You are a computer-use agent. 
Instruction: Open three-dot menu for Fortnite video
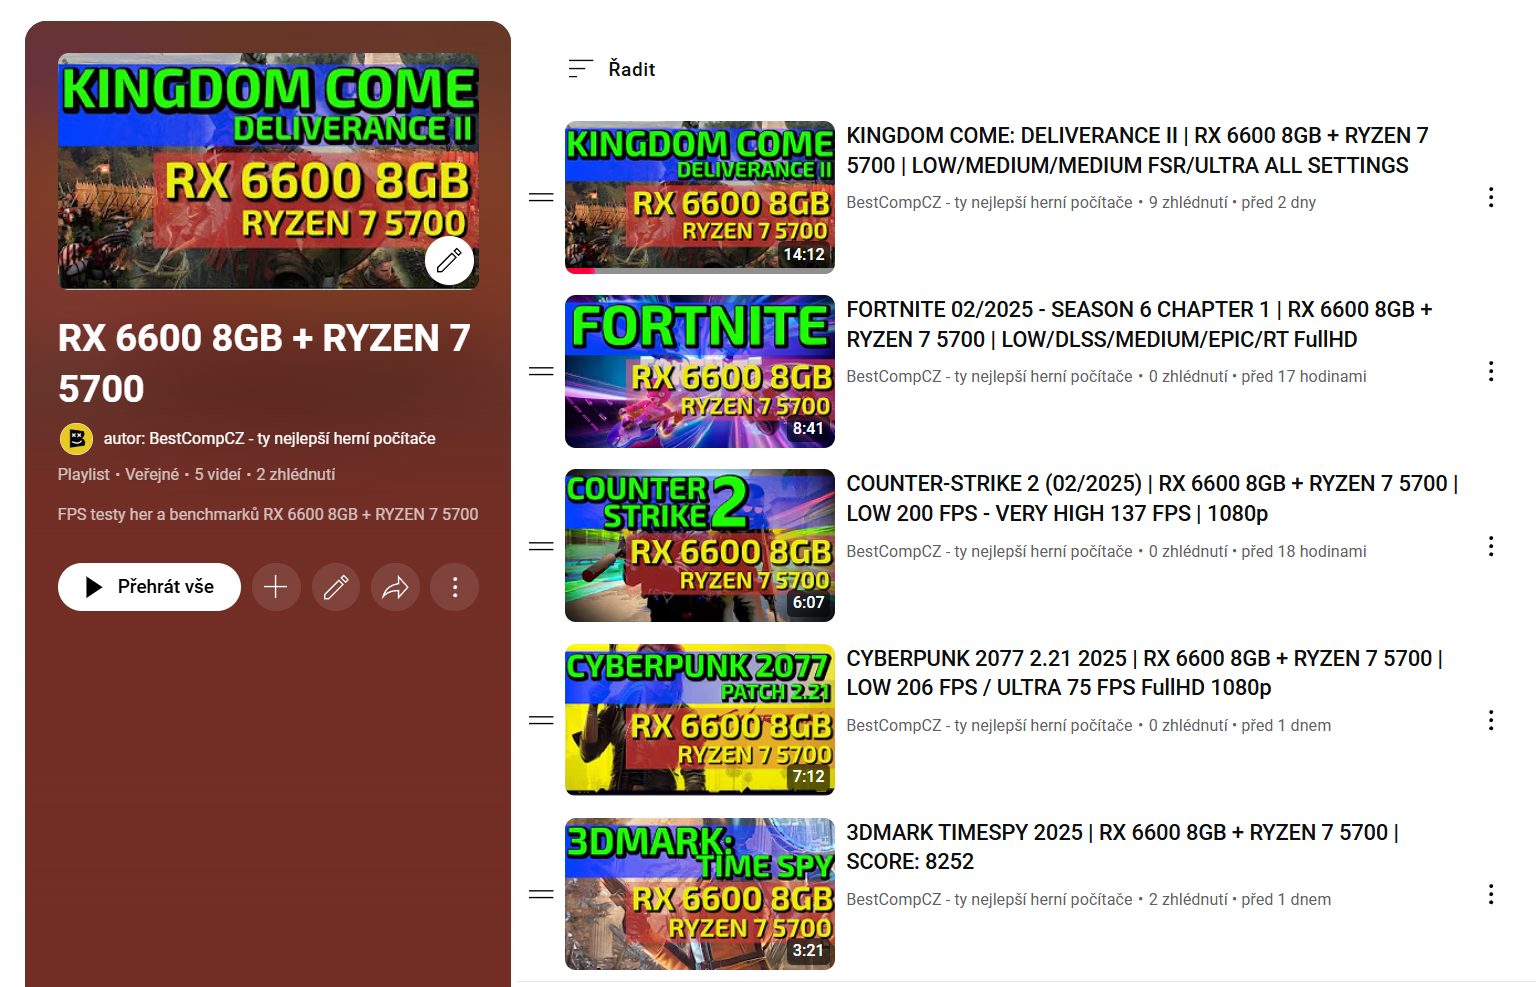coord(1490,372)
